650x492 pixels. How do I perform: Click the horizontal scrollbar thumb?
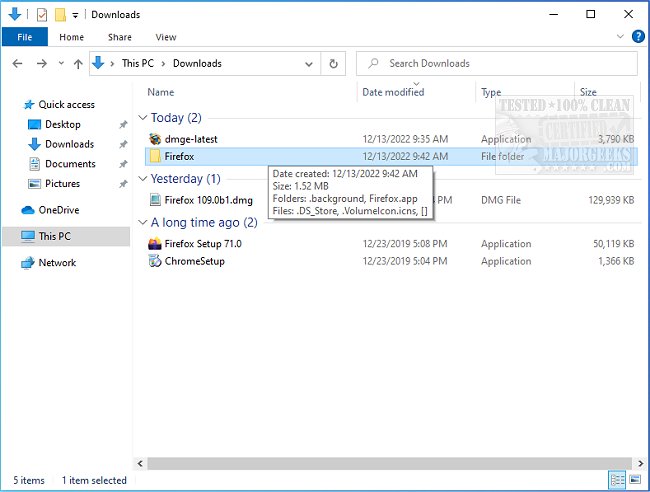(x=390, y=463)
